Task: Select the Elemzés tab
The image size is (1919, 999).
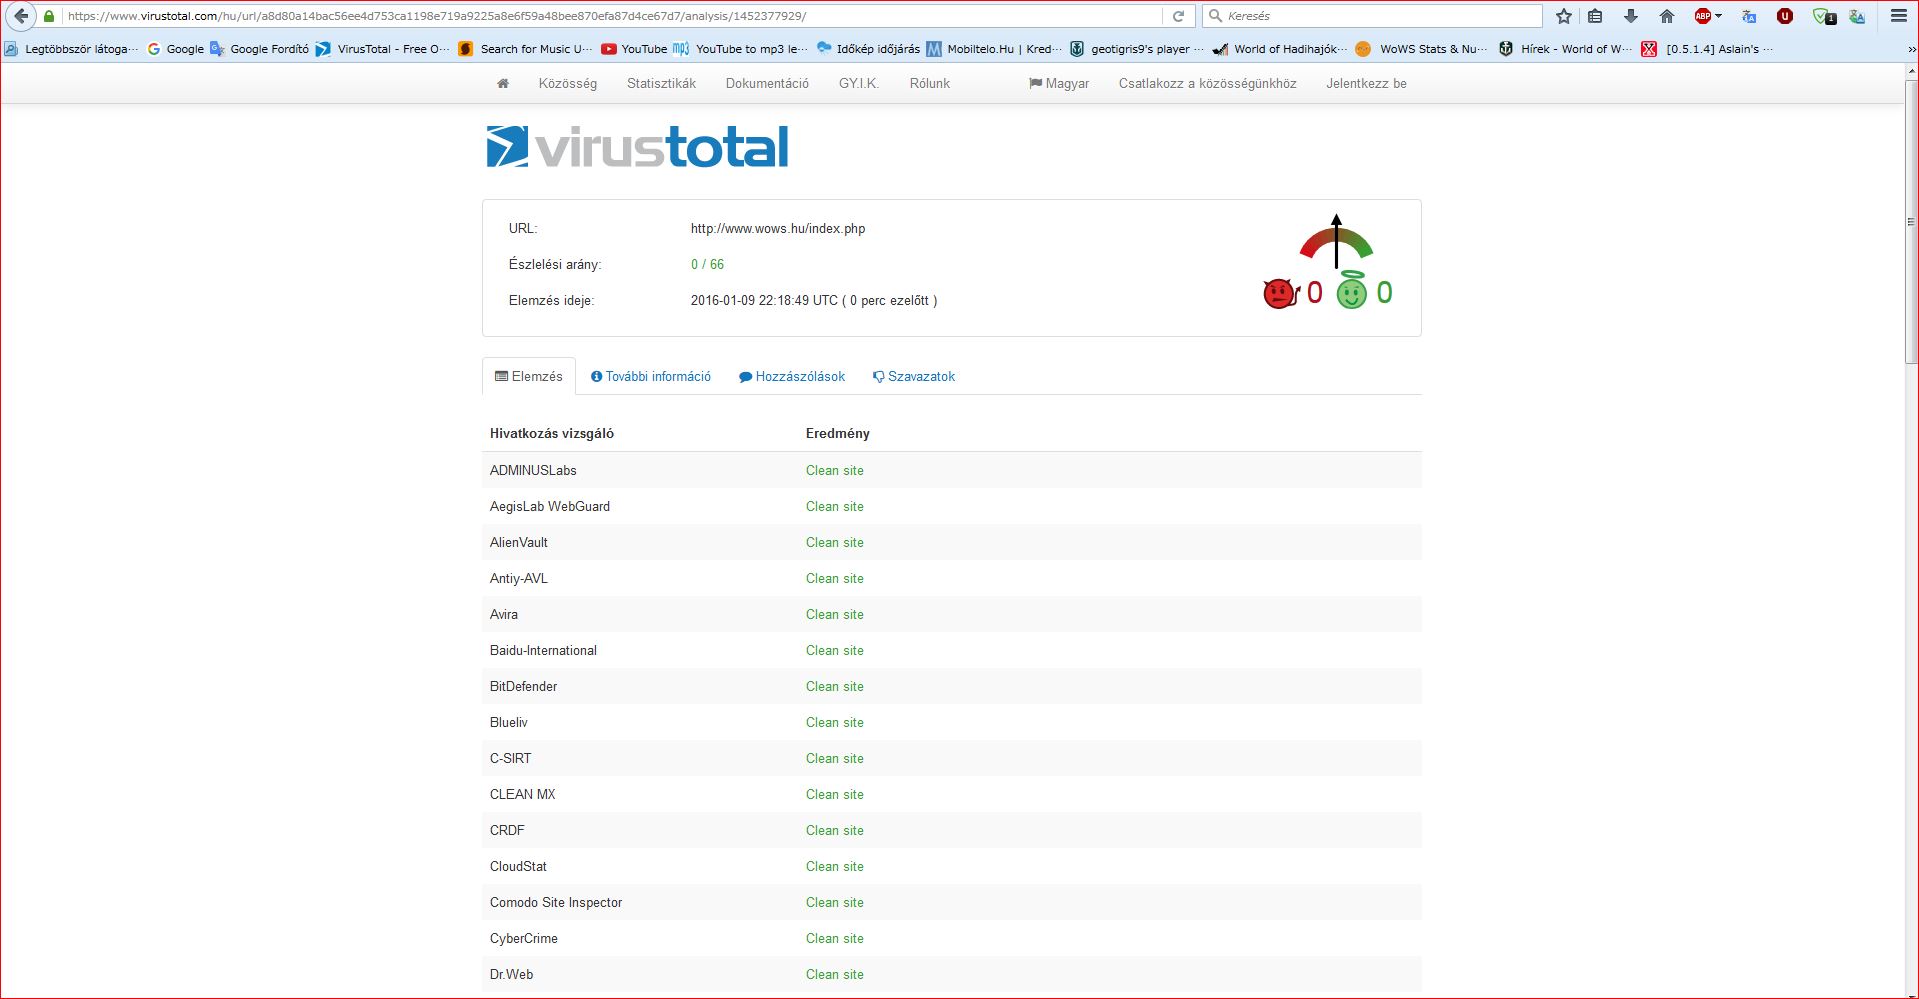Action: pyautogui.click(x=529, y=377)
